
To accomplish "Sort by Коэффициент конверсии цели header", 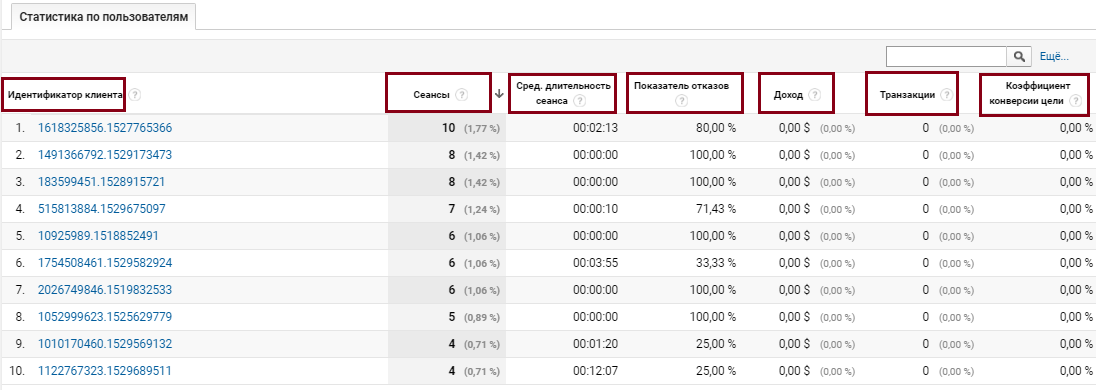I will coord(1037,93).
